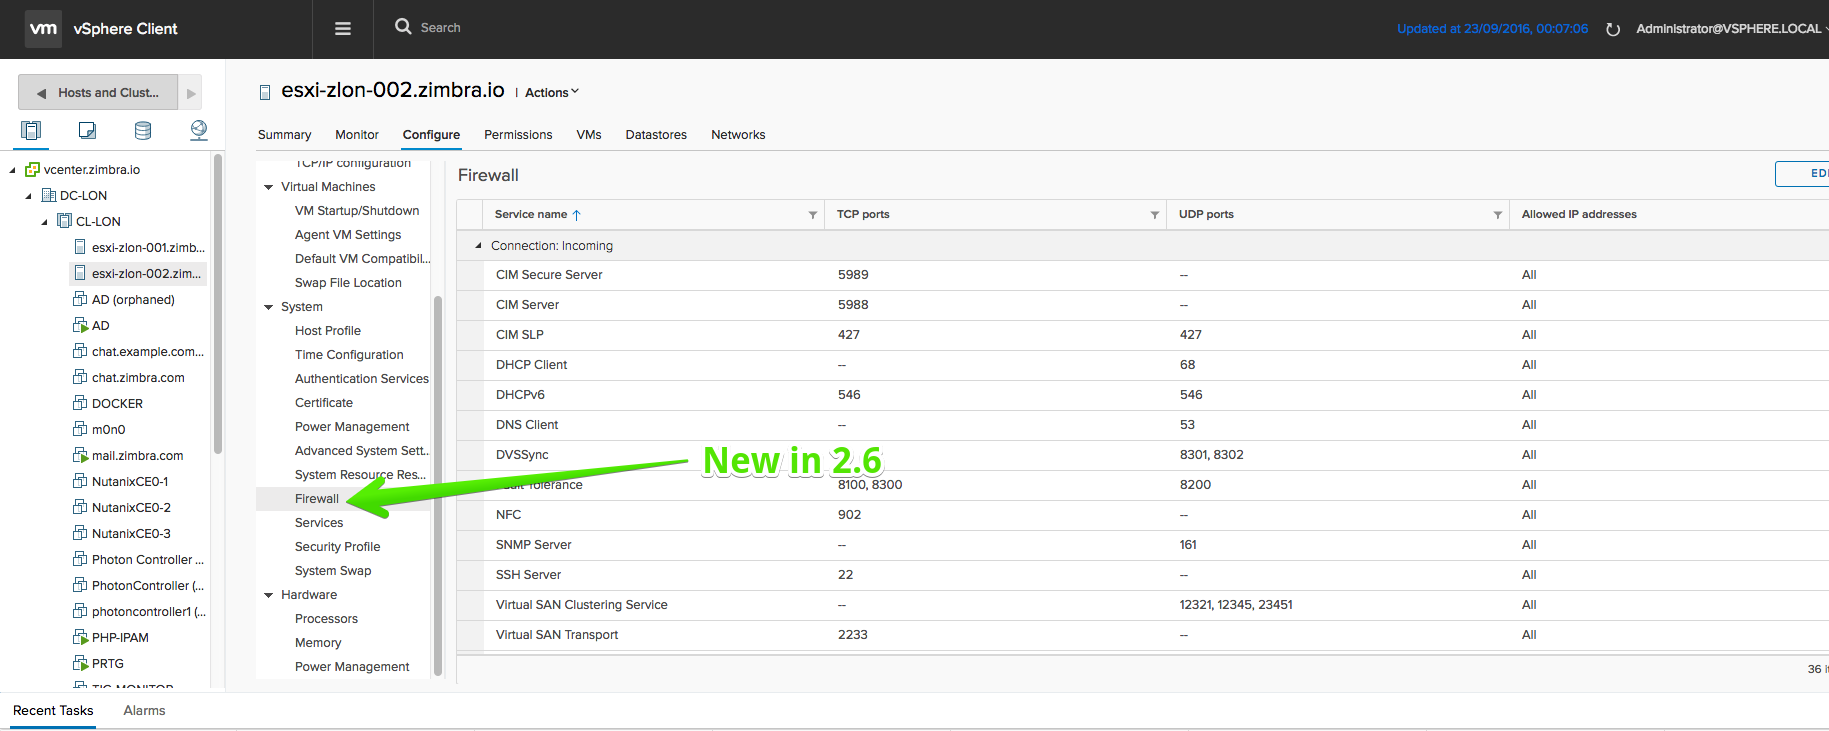Select chat.zimbra.com in the inventory tree
Image resolution: width=1829 pixels, height=731 pixels.
pos(138,378)
